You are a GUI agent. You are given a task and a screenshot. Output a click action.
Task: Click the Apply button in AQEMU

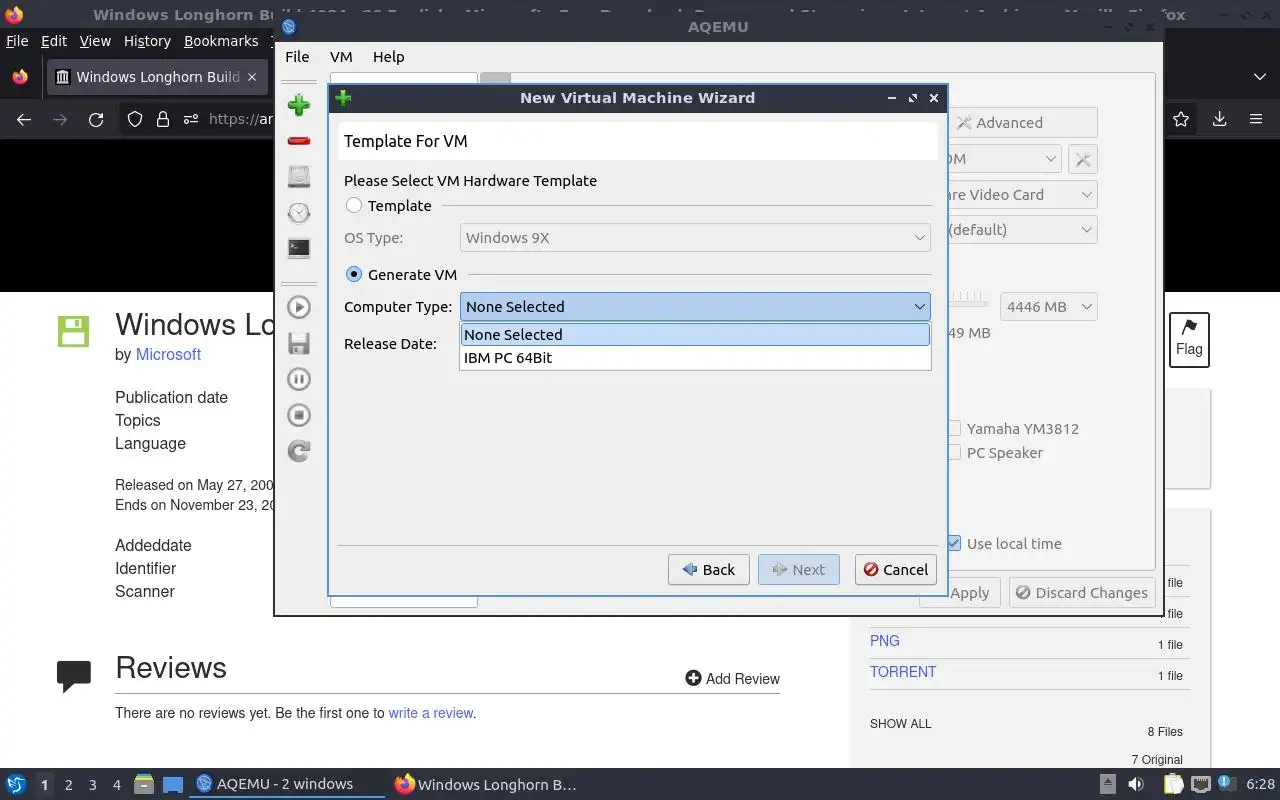(x=959, y=592)
